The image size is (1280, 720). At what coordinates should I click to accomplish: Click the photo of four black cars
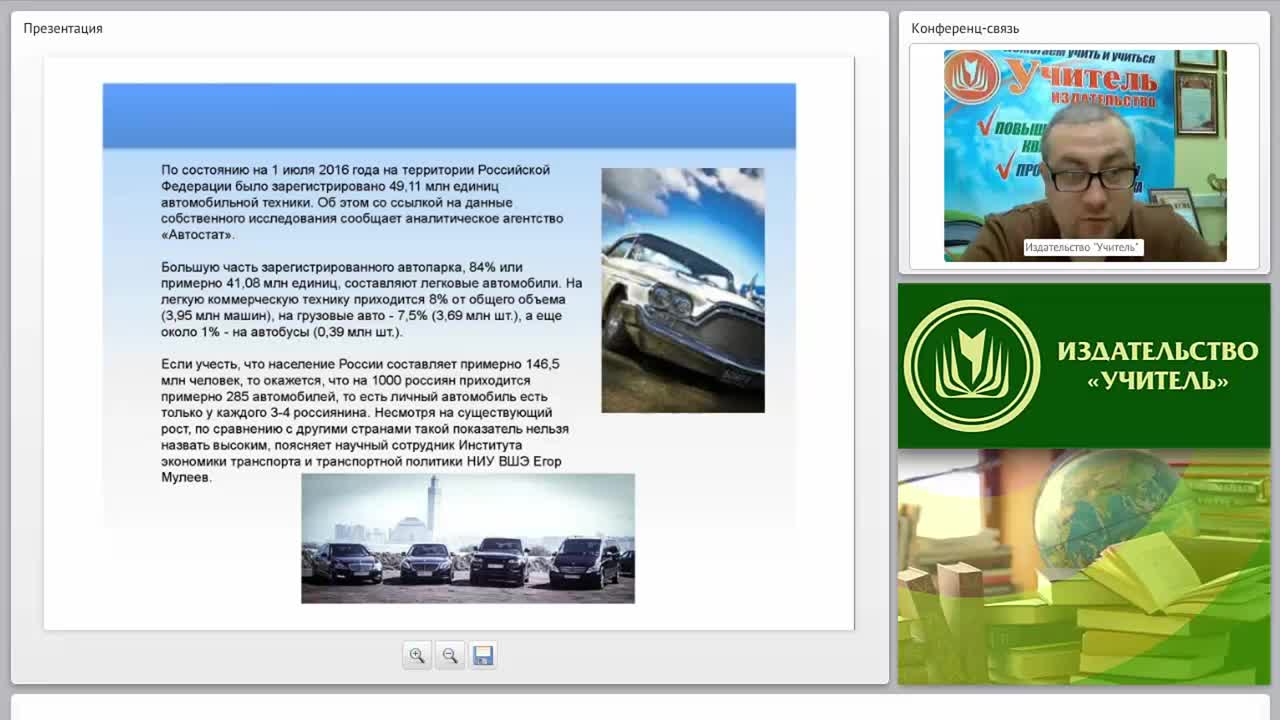click(468, 538)
